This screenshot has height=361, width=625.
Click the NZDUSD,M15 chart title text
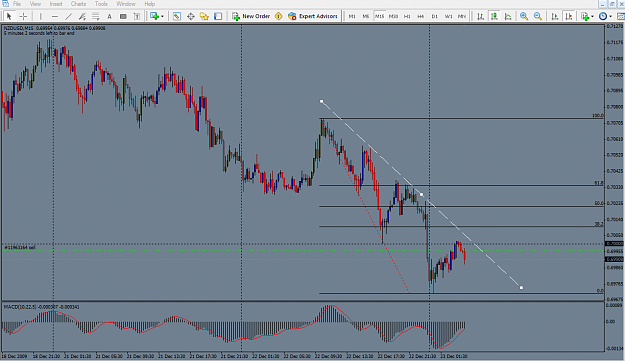pos(19,28)
